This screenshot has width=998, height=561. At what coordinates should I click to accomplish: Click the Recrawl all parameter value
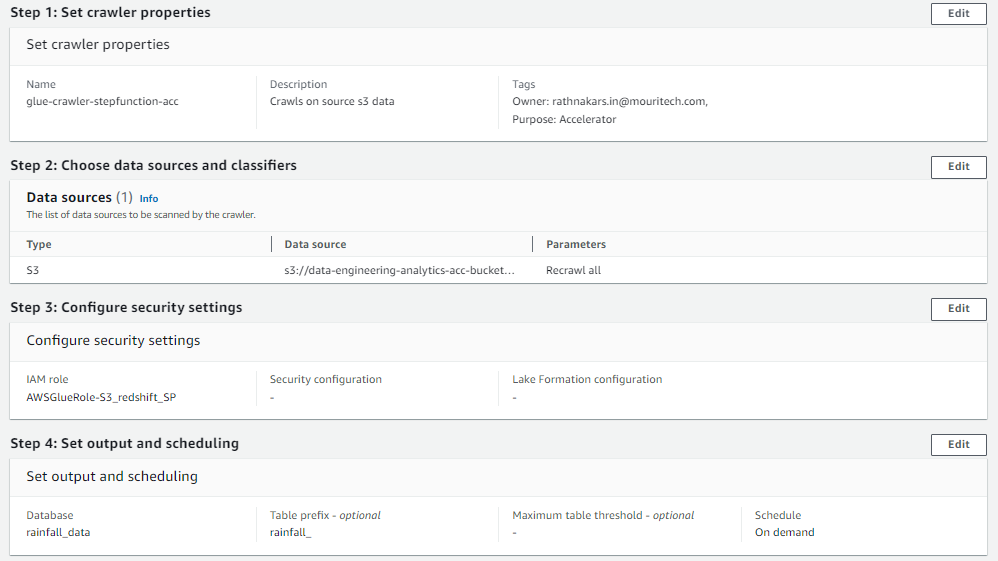(573, 270)
